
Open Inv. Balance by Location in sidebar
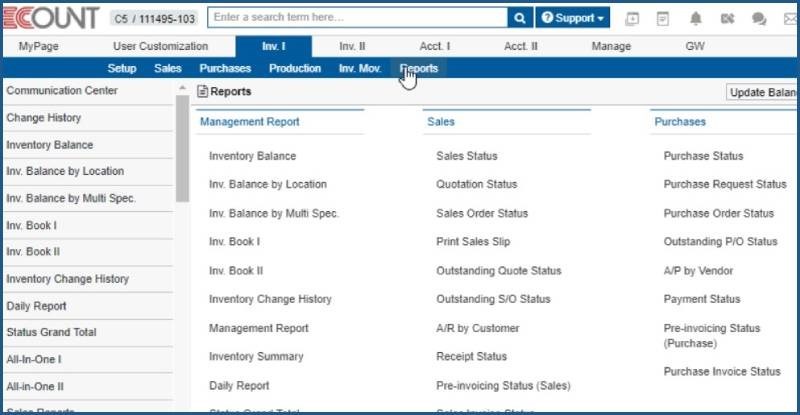pos(65,171)
